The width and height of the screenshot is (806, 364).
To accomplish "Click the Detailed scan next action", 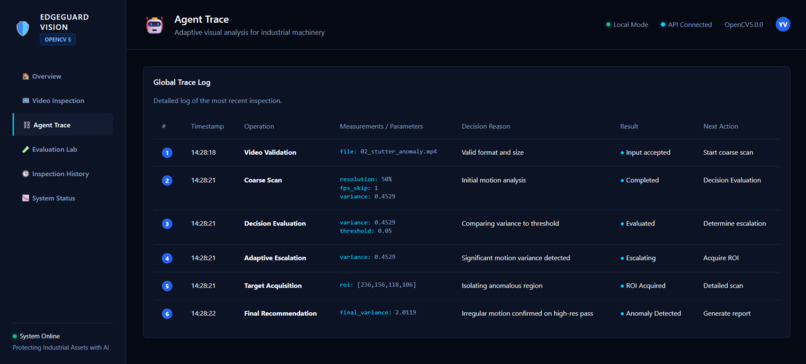I will [723, 286].
